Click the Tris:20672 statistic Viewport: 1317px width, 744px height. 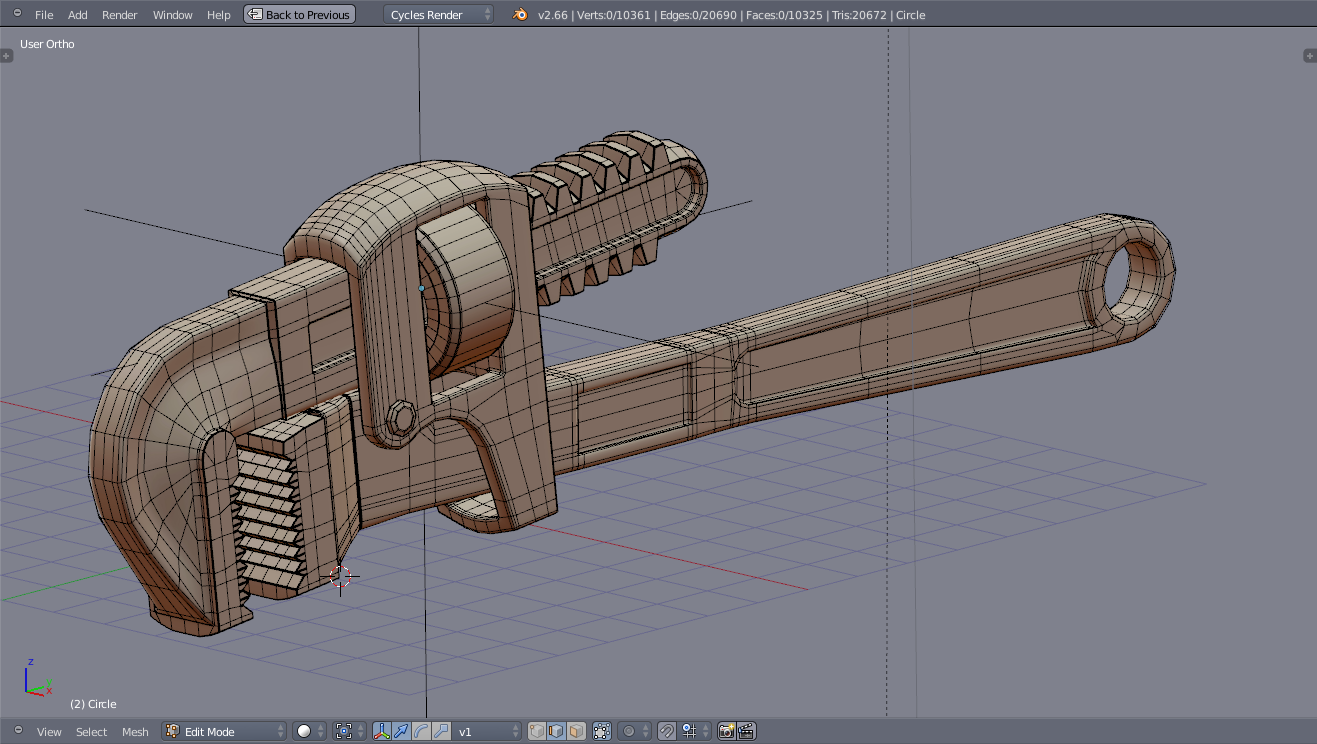pyautogui.click(x=859, y=15)
